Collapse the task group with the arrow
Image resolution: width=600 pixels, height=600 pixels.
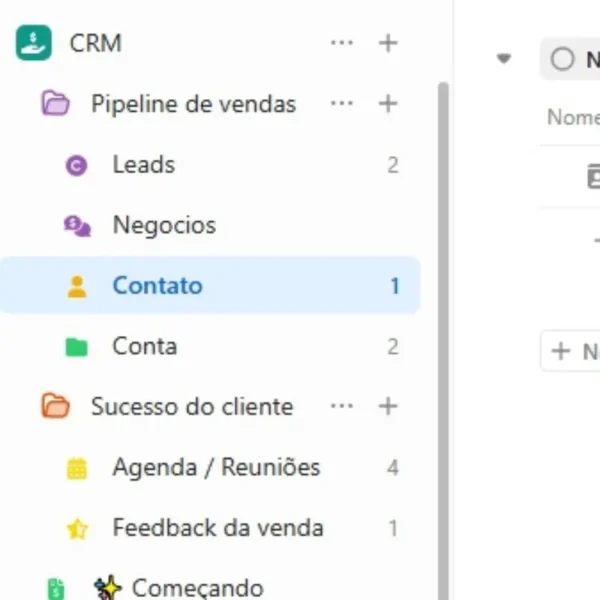click(x=504, y=59)
